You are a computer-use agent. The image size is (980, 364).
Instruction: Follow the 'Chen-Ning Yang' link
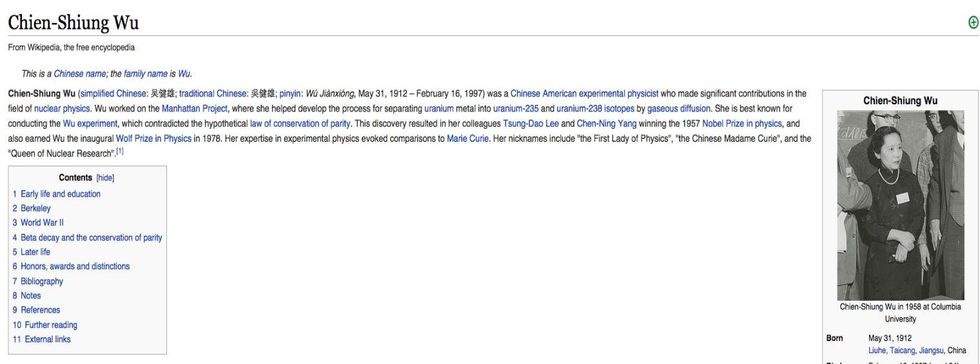tap(606, 124)
